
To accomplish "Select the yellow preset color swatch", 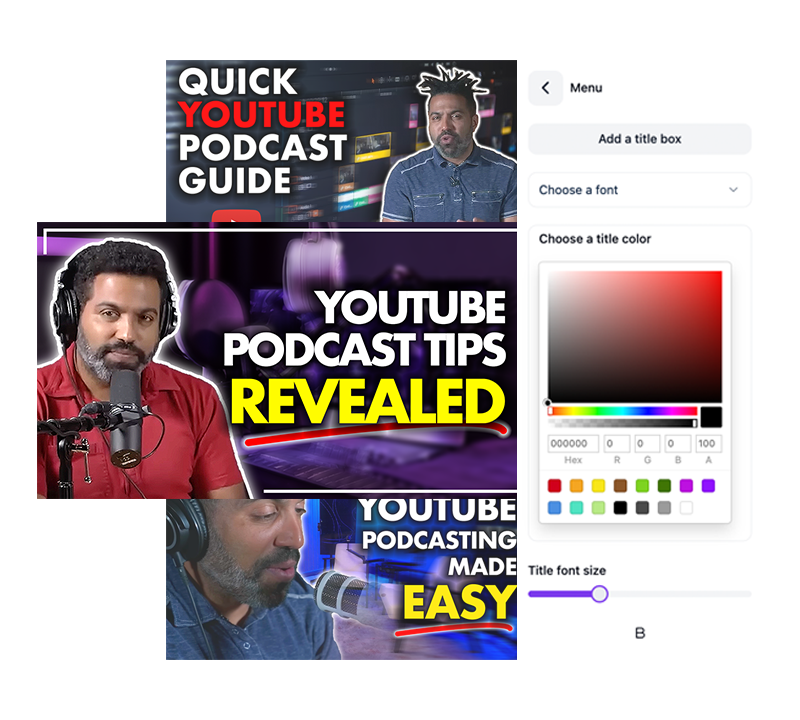I will click(x=598, y=485).
